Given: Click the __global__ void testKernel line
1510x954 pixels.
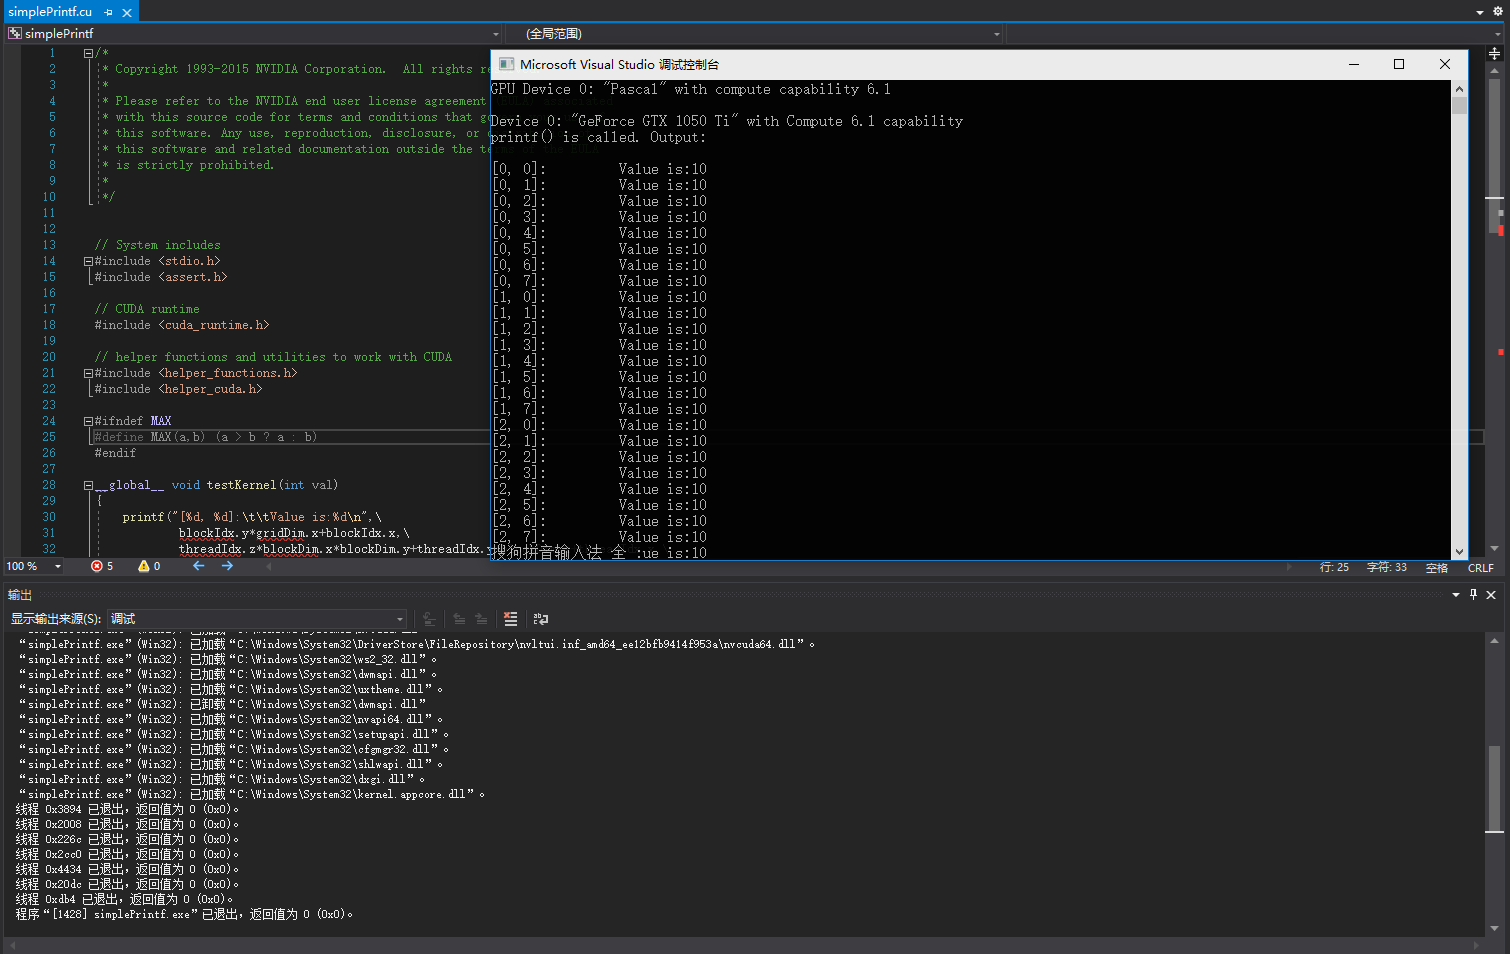Looking at the screenshot, I should pos(216,485).
